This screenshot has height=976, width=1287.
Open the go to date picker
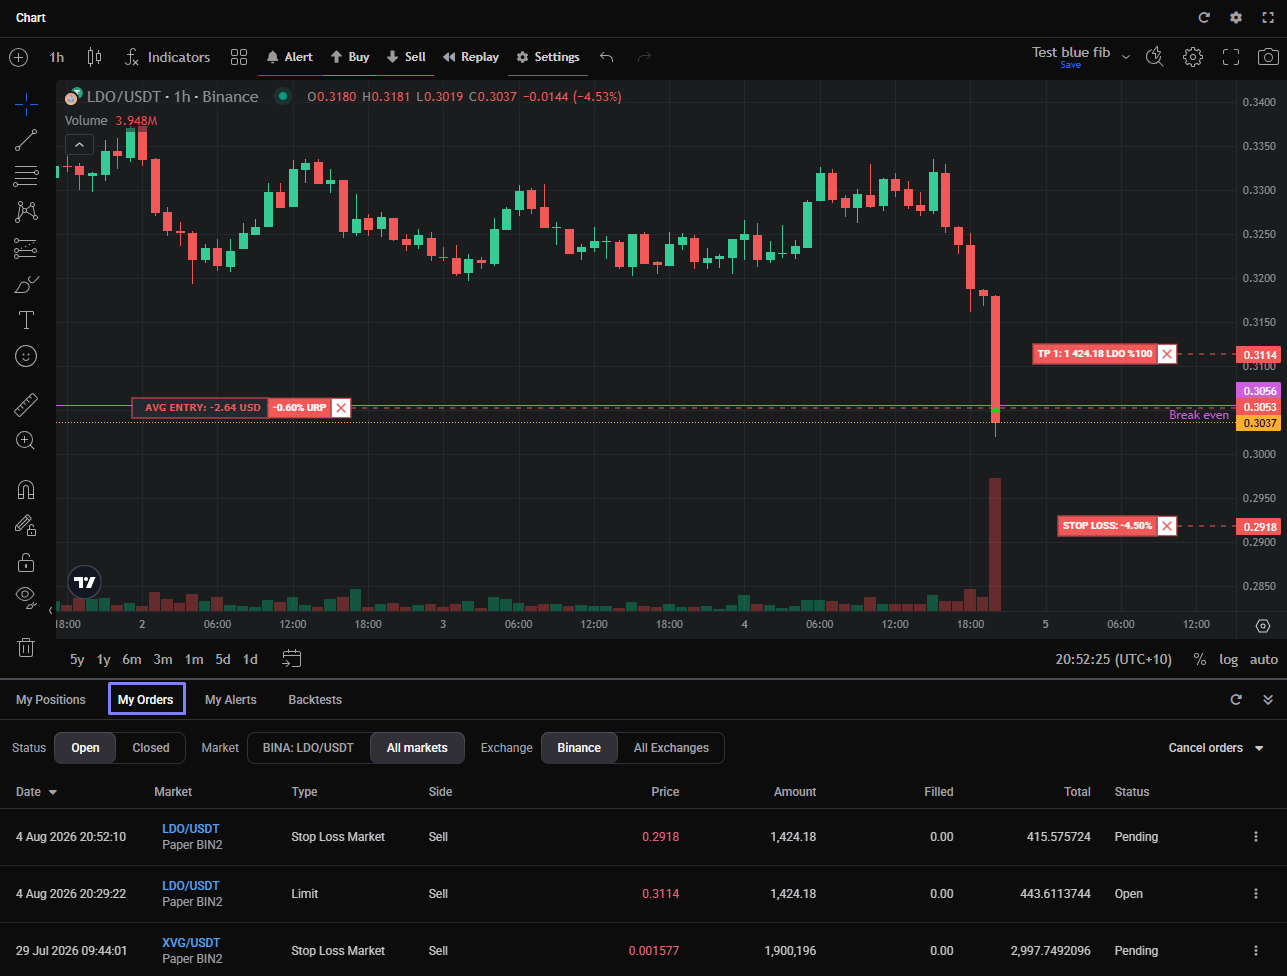(291, 659)
